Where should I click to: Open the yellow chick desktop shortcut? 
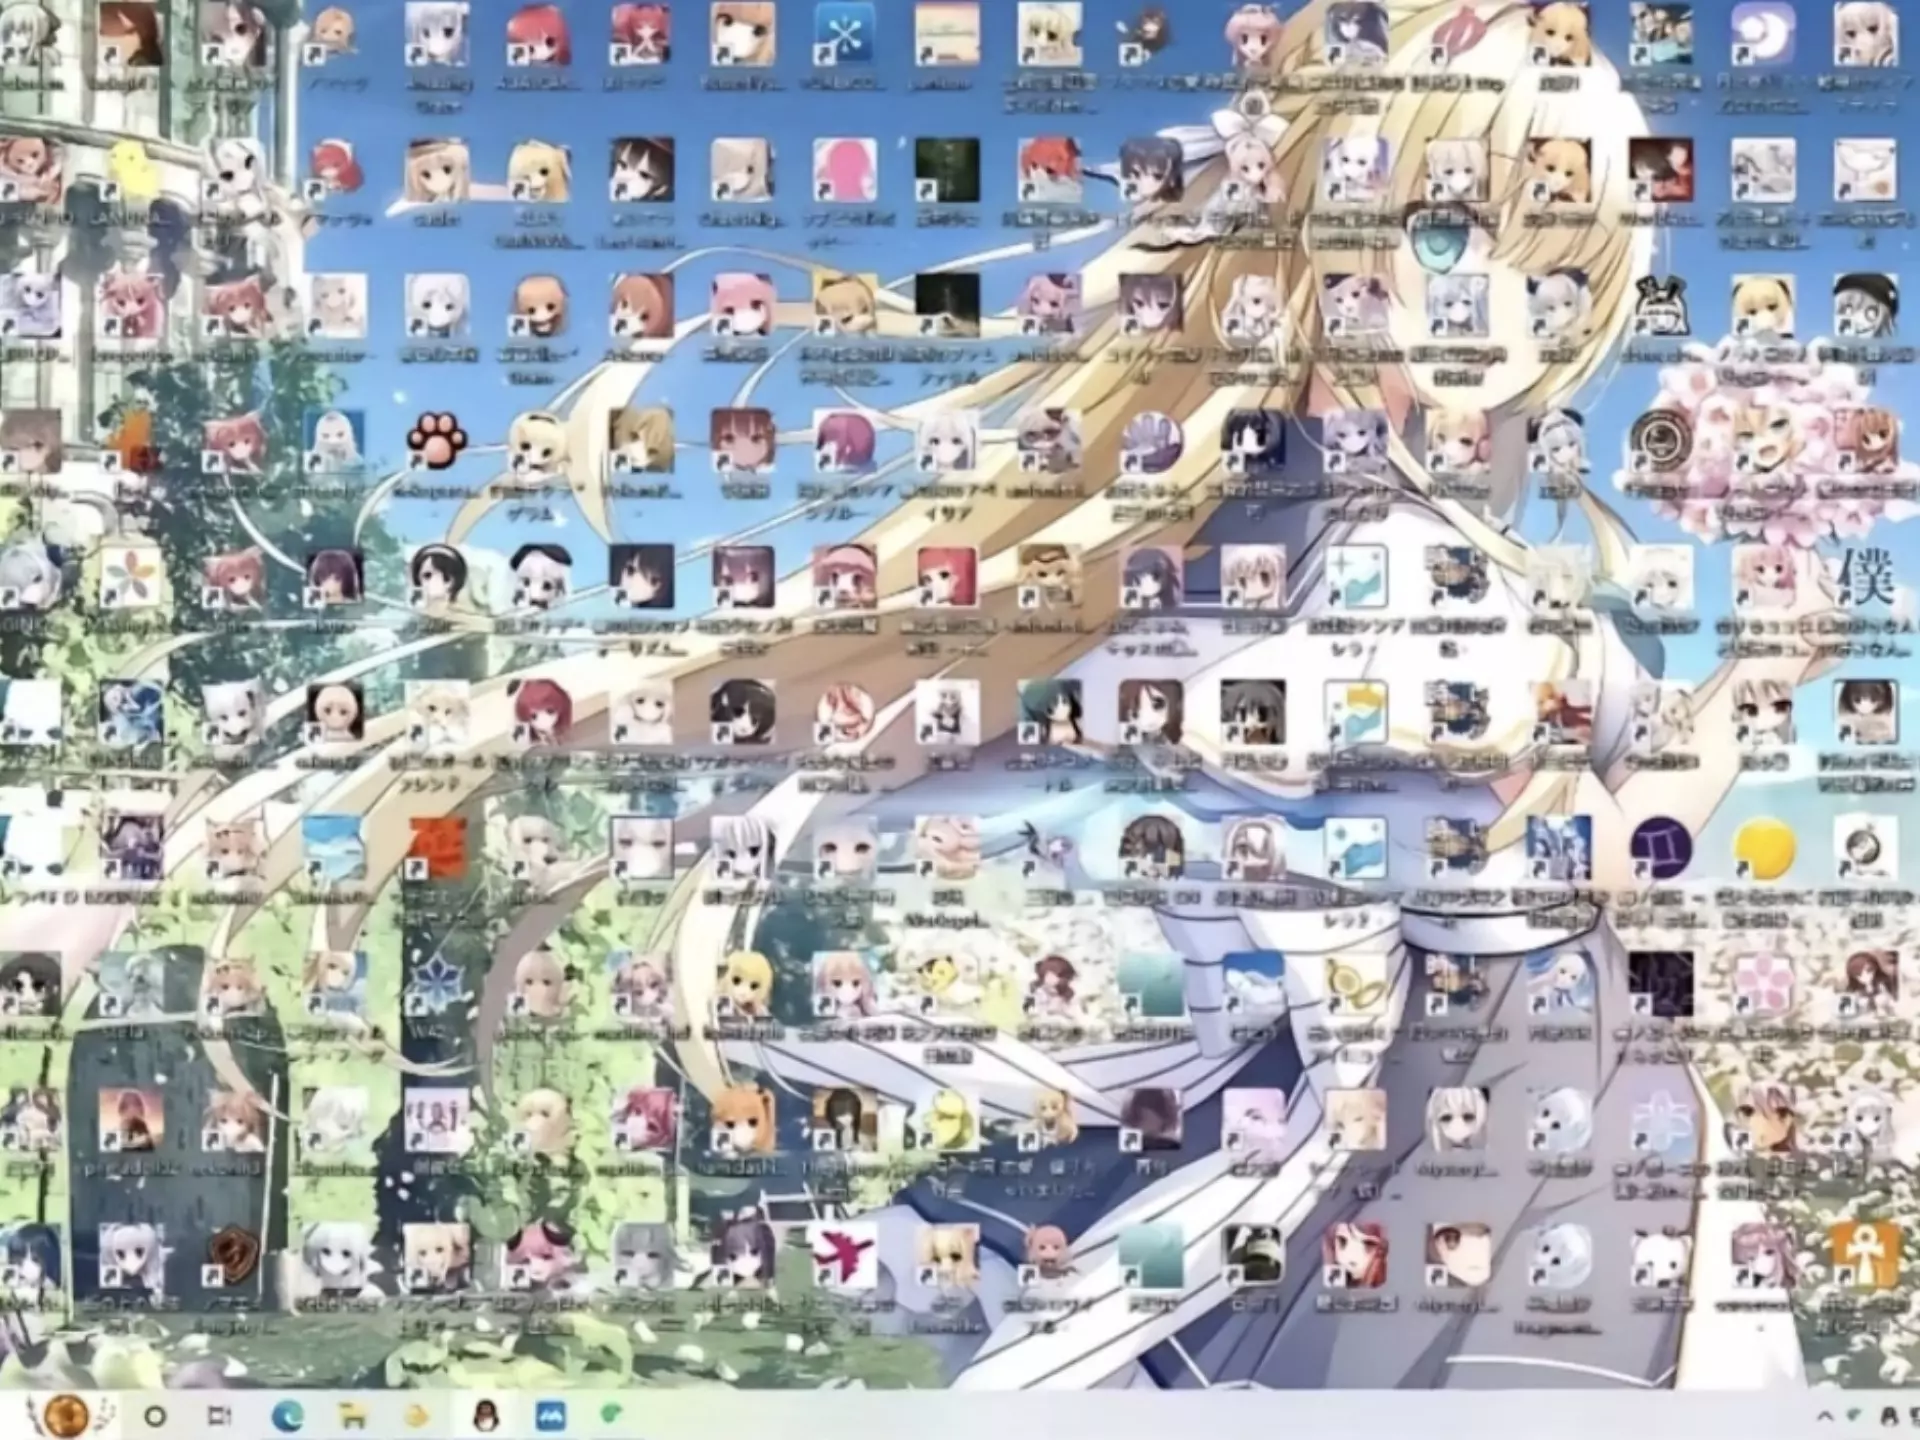pyautogui.click(x=130, y=168)
